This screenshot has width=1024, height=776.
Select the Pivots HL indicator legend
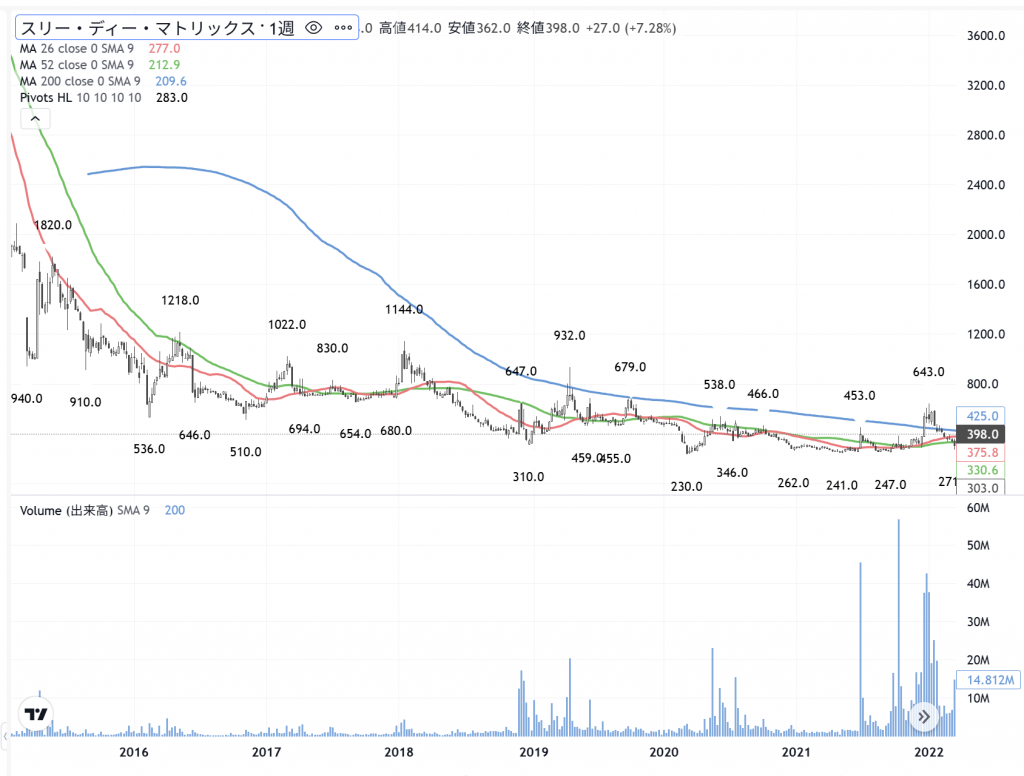(x=80, y=97)
